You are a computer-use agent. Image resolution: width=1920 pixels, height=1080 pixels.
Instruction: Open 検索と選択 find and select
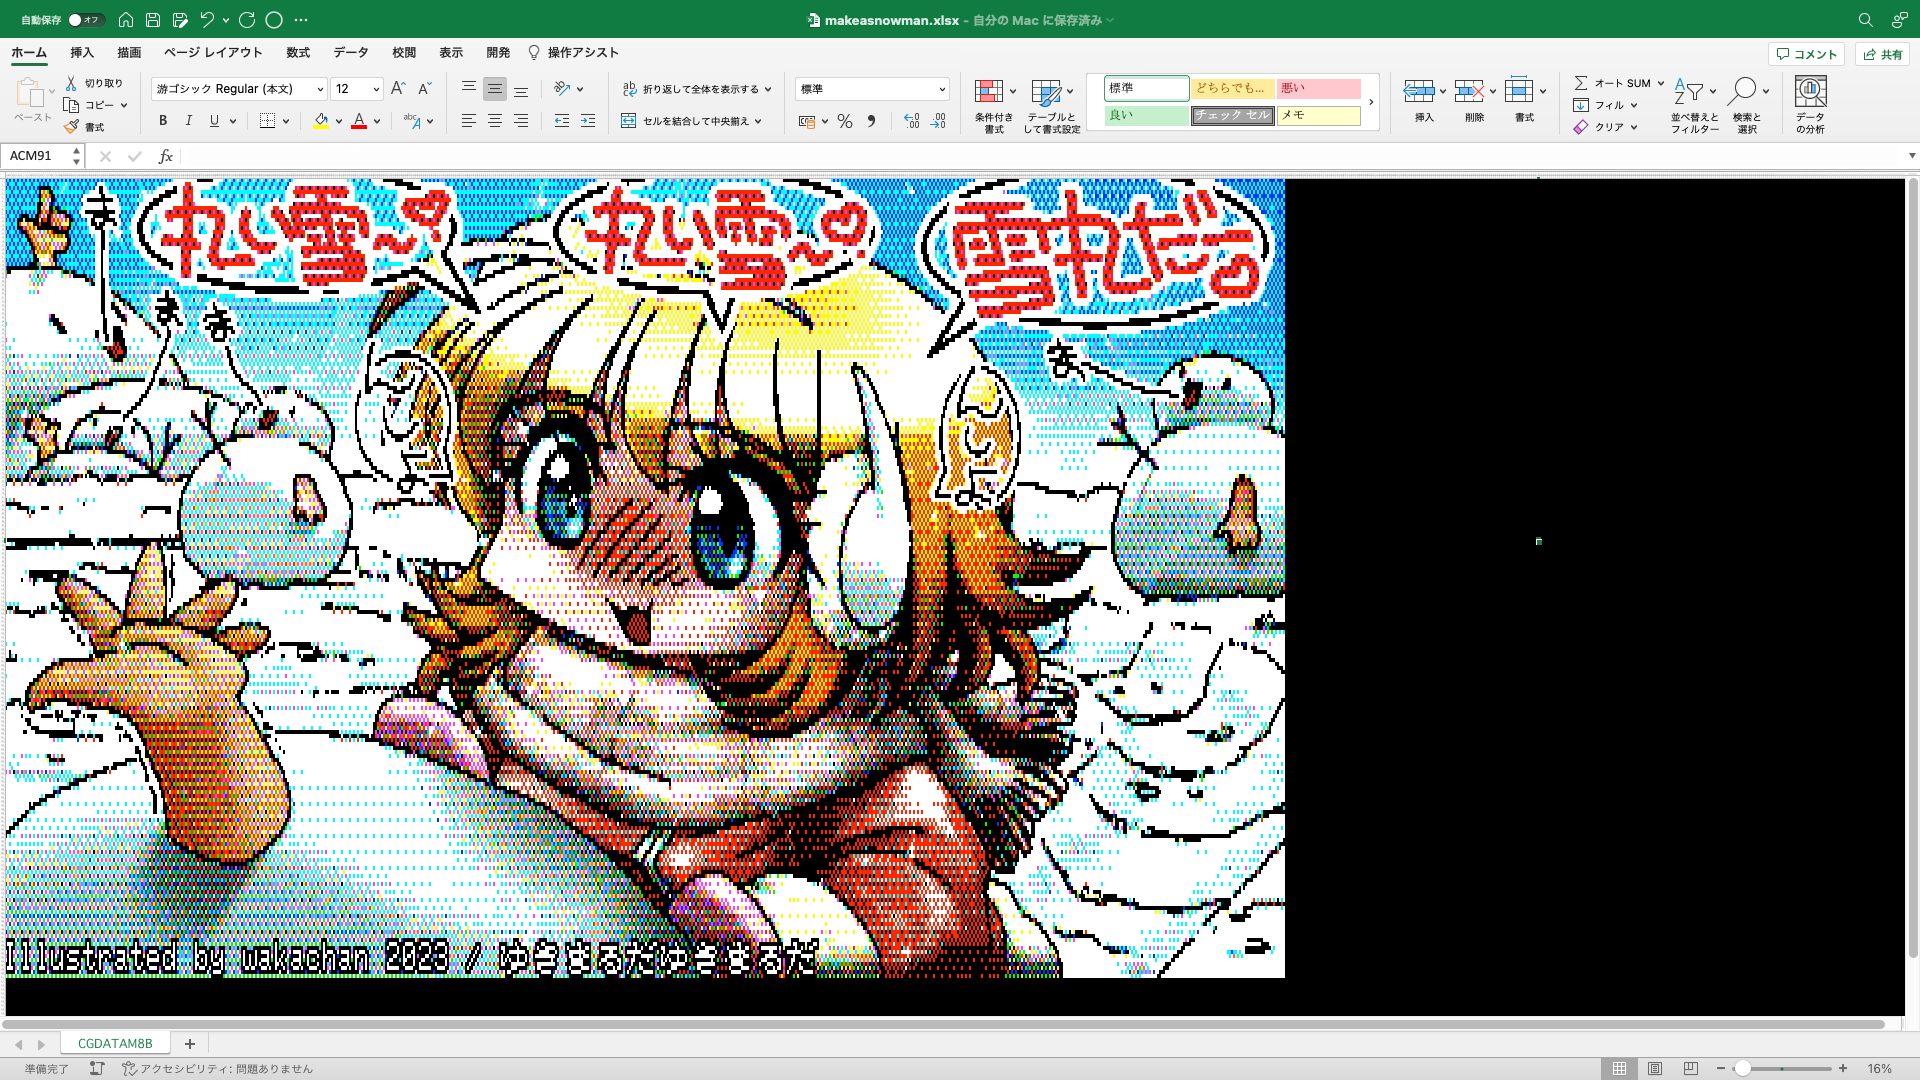click(1747, 105)
